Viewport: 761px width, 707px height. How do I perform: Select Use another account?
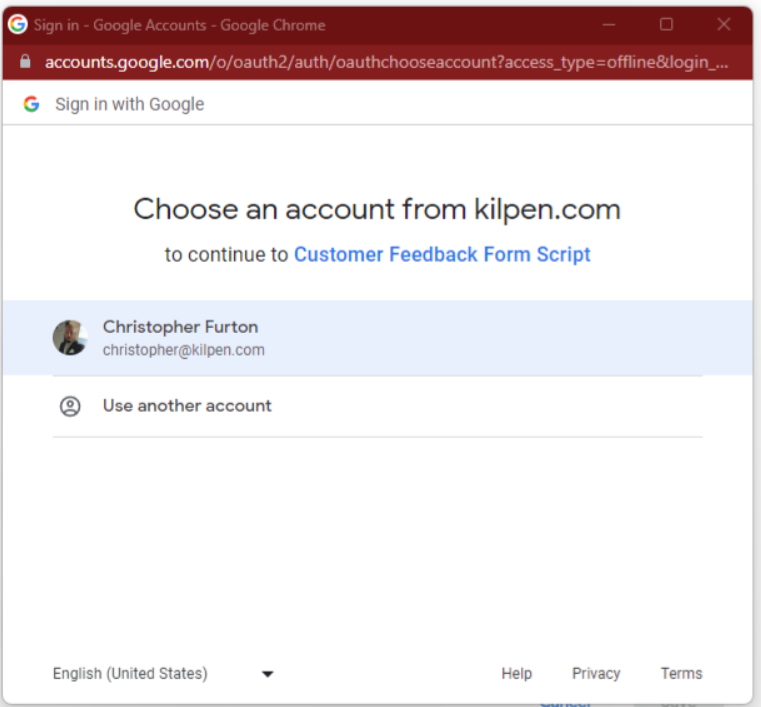tap(378, 406)
